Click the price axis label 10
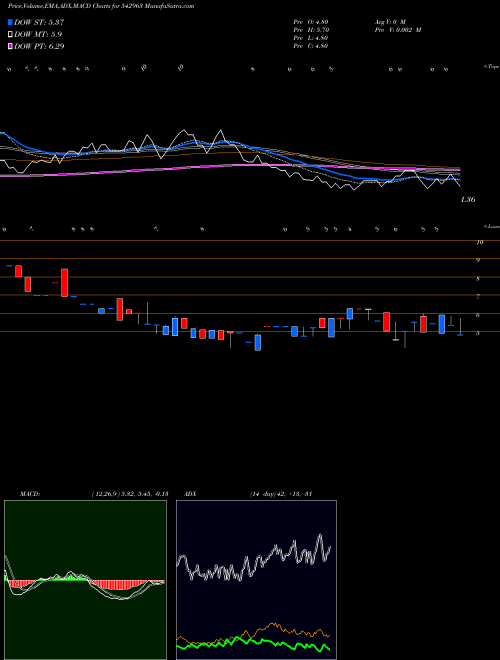The width and height of the screenshot is (500, 660). coord(480,242)
